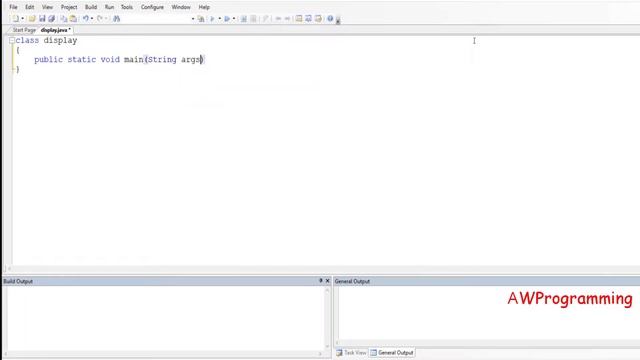Viewport: 640px width, 360px height.
Task: Click the Paste clipboard icon
Action: 73,19
